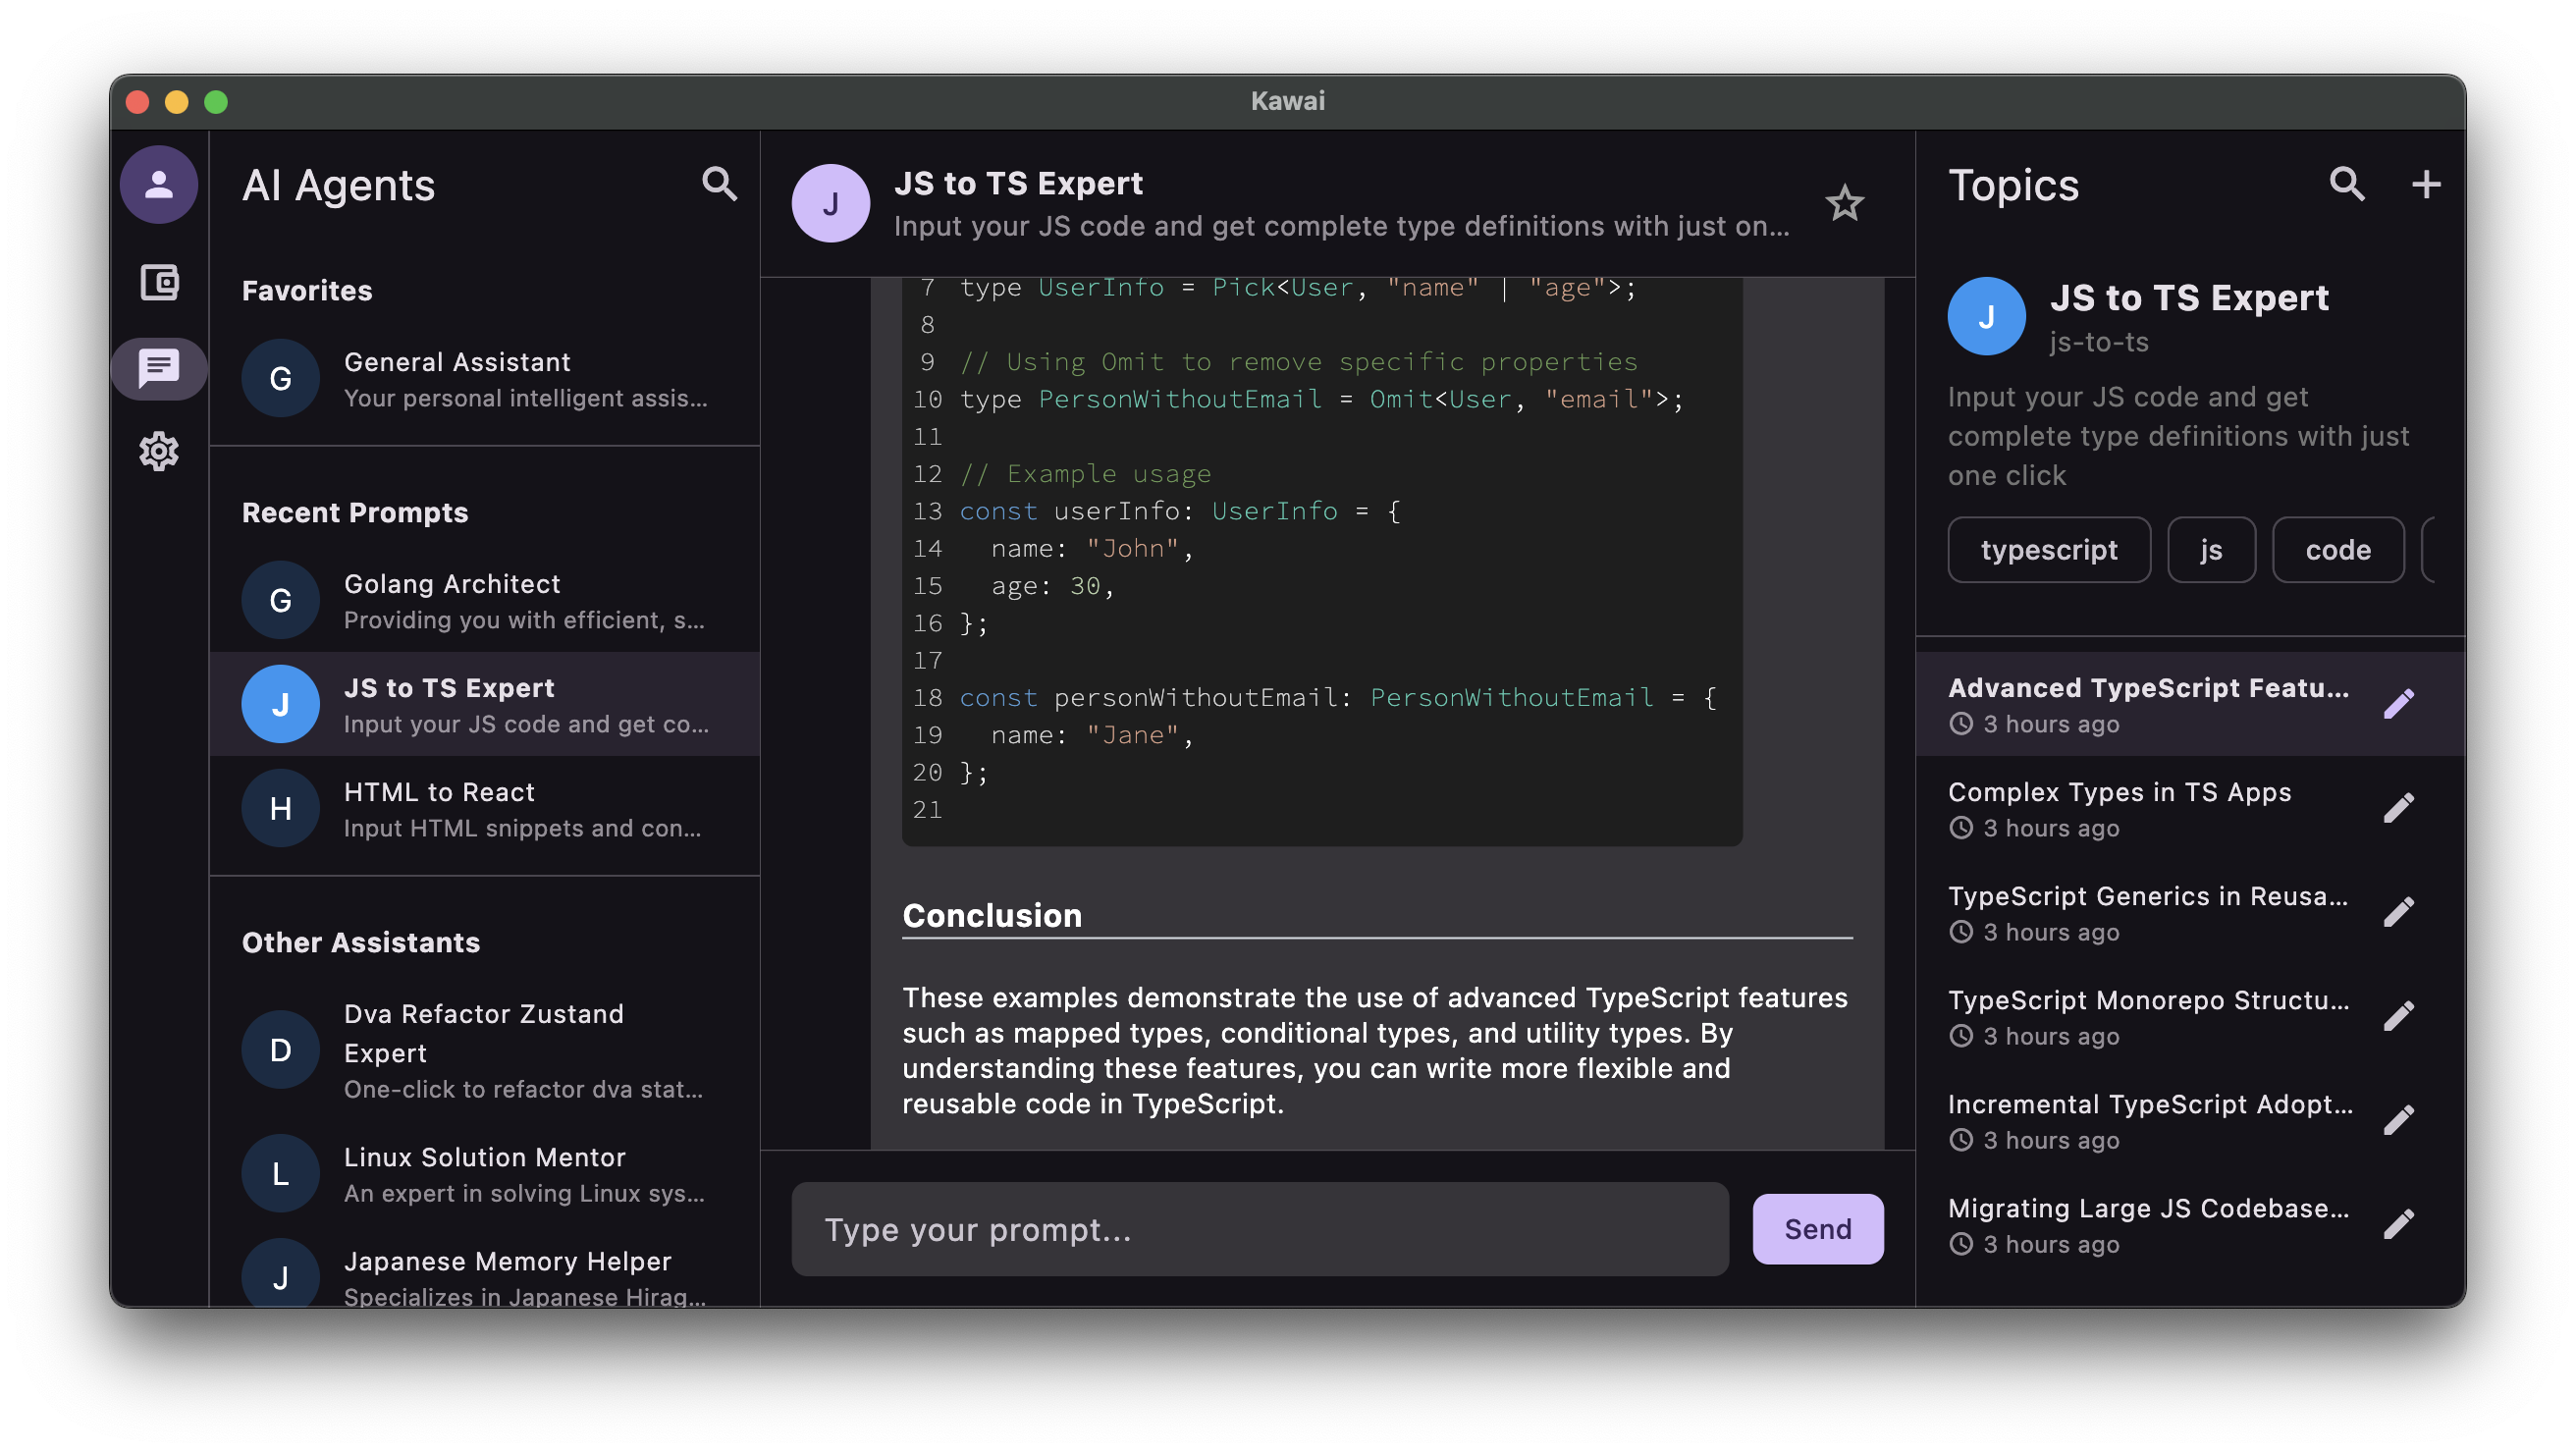Select the typescript tag chip
2576x1453 pixels.
tap(2048, 550)
